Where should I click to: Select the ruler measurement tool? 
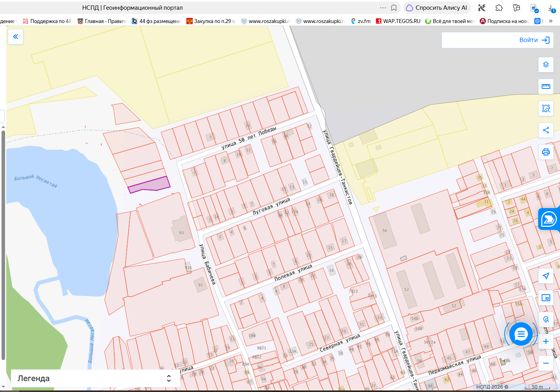[x=546, y=86]
